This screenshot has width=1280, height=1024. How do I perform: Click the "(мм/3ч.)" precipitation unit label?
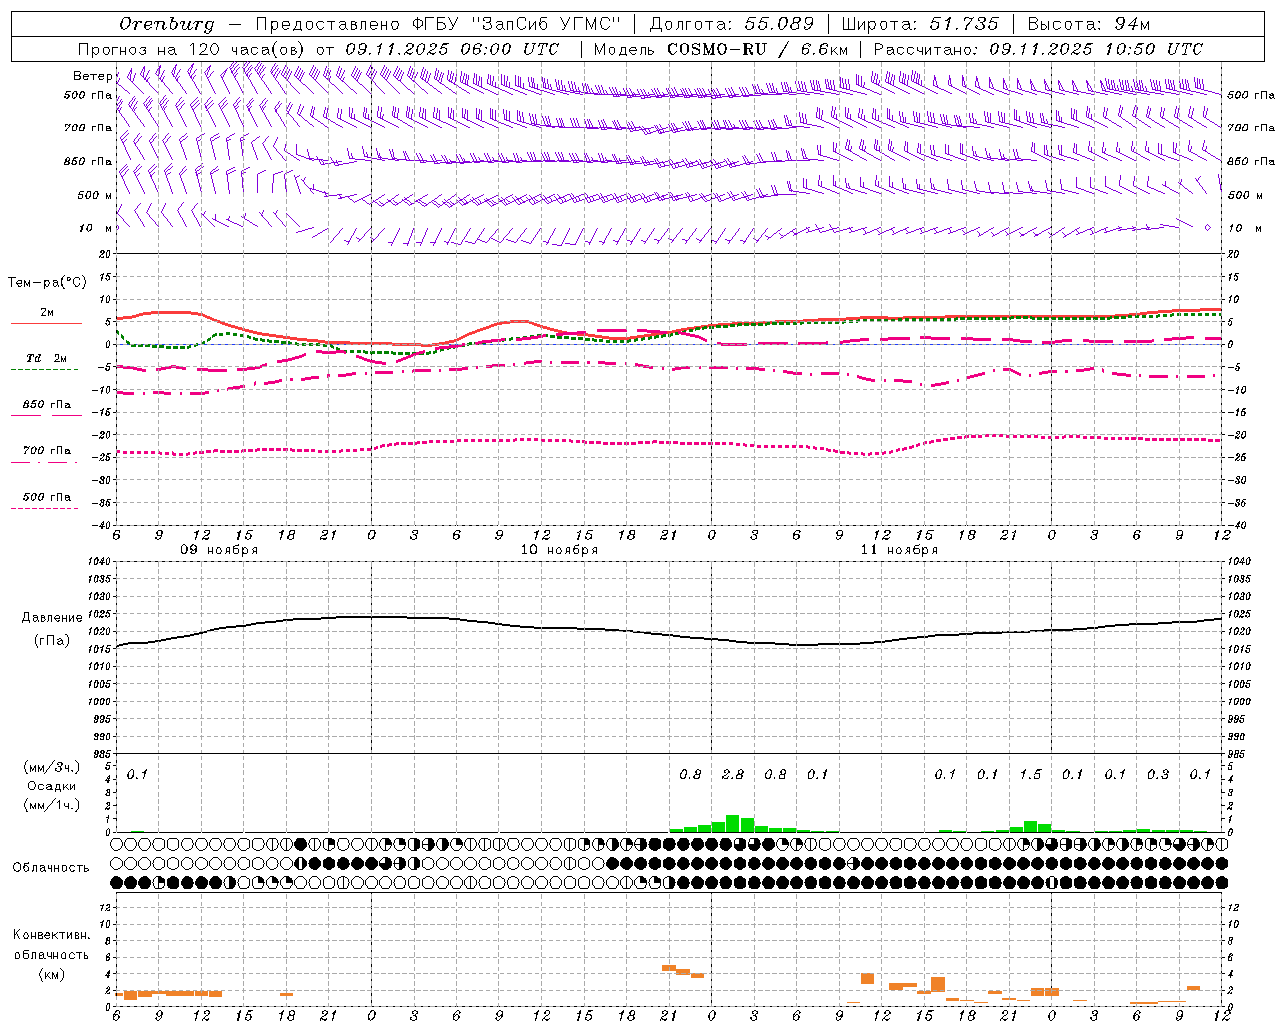[x=52, y=767]
